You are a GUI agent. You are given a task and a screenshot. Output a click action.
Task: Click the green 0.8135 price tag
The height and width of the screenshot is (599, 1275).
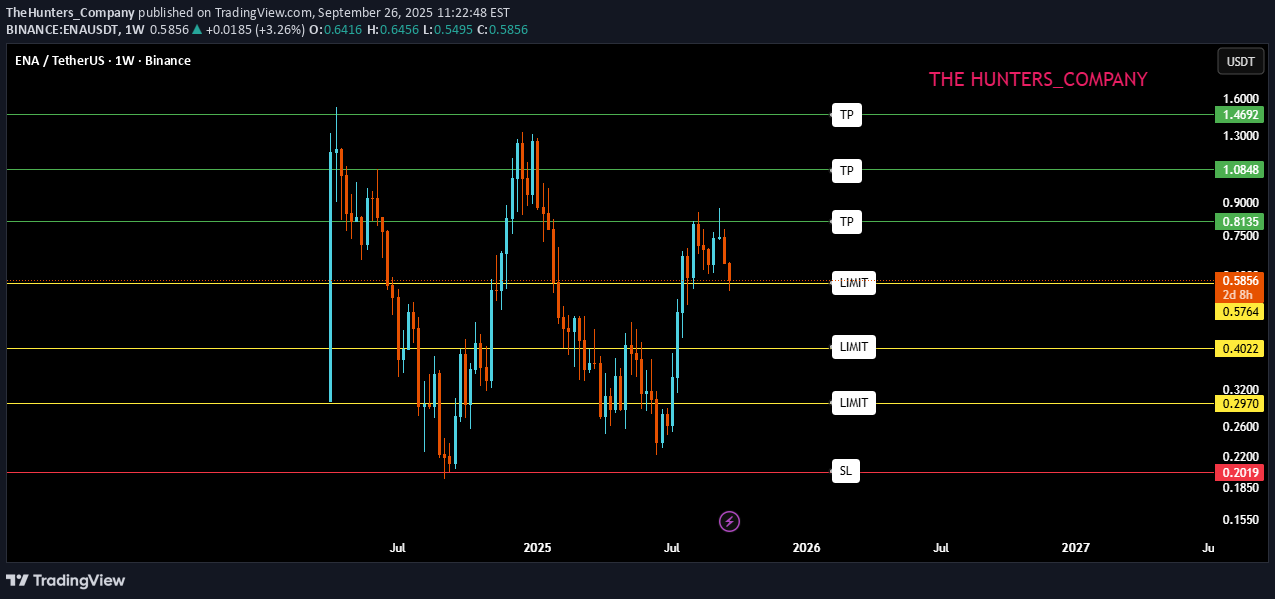pyautogui.click(x=1240, y=222)
